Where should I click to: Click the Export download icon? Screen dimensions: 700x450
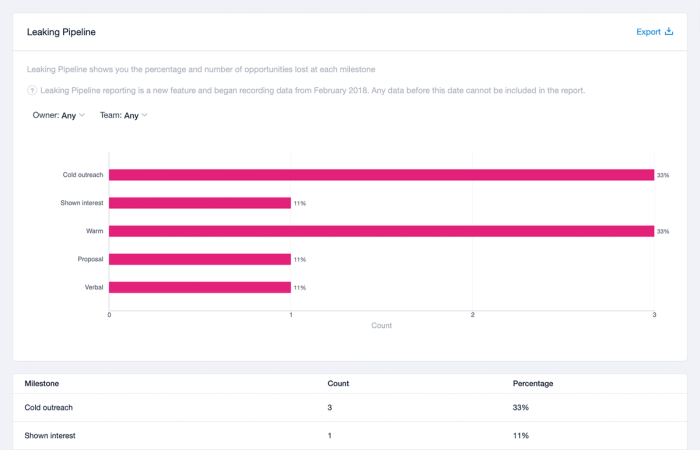(x=669, y=32)
